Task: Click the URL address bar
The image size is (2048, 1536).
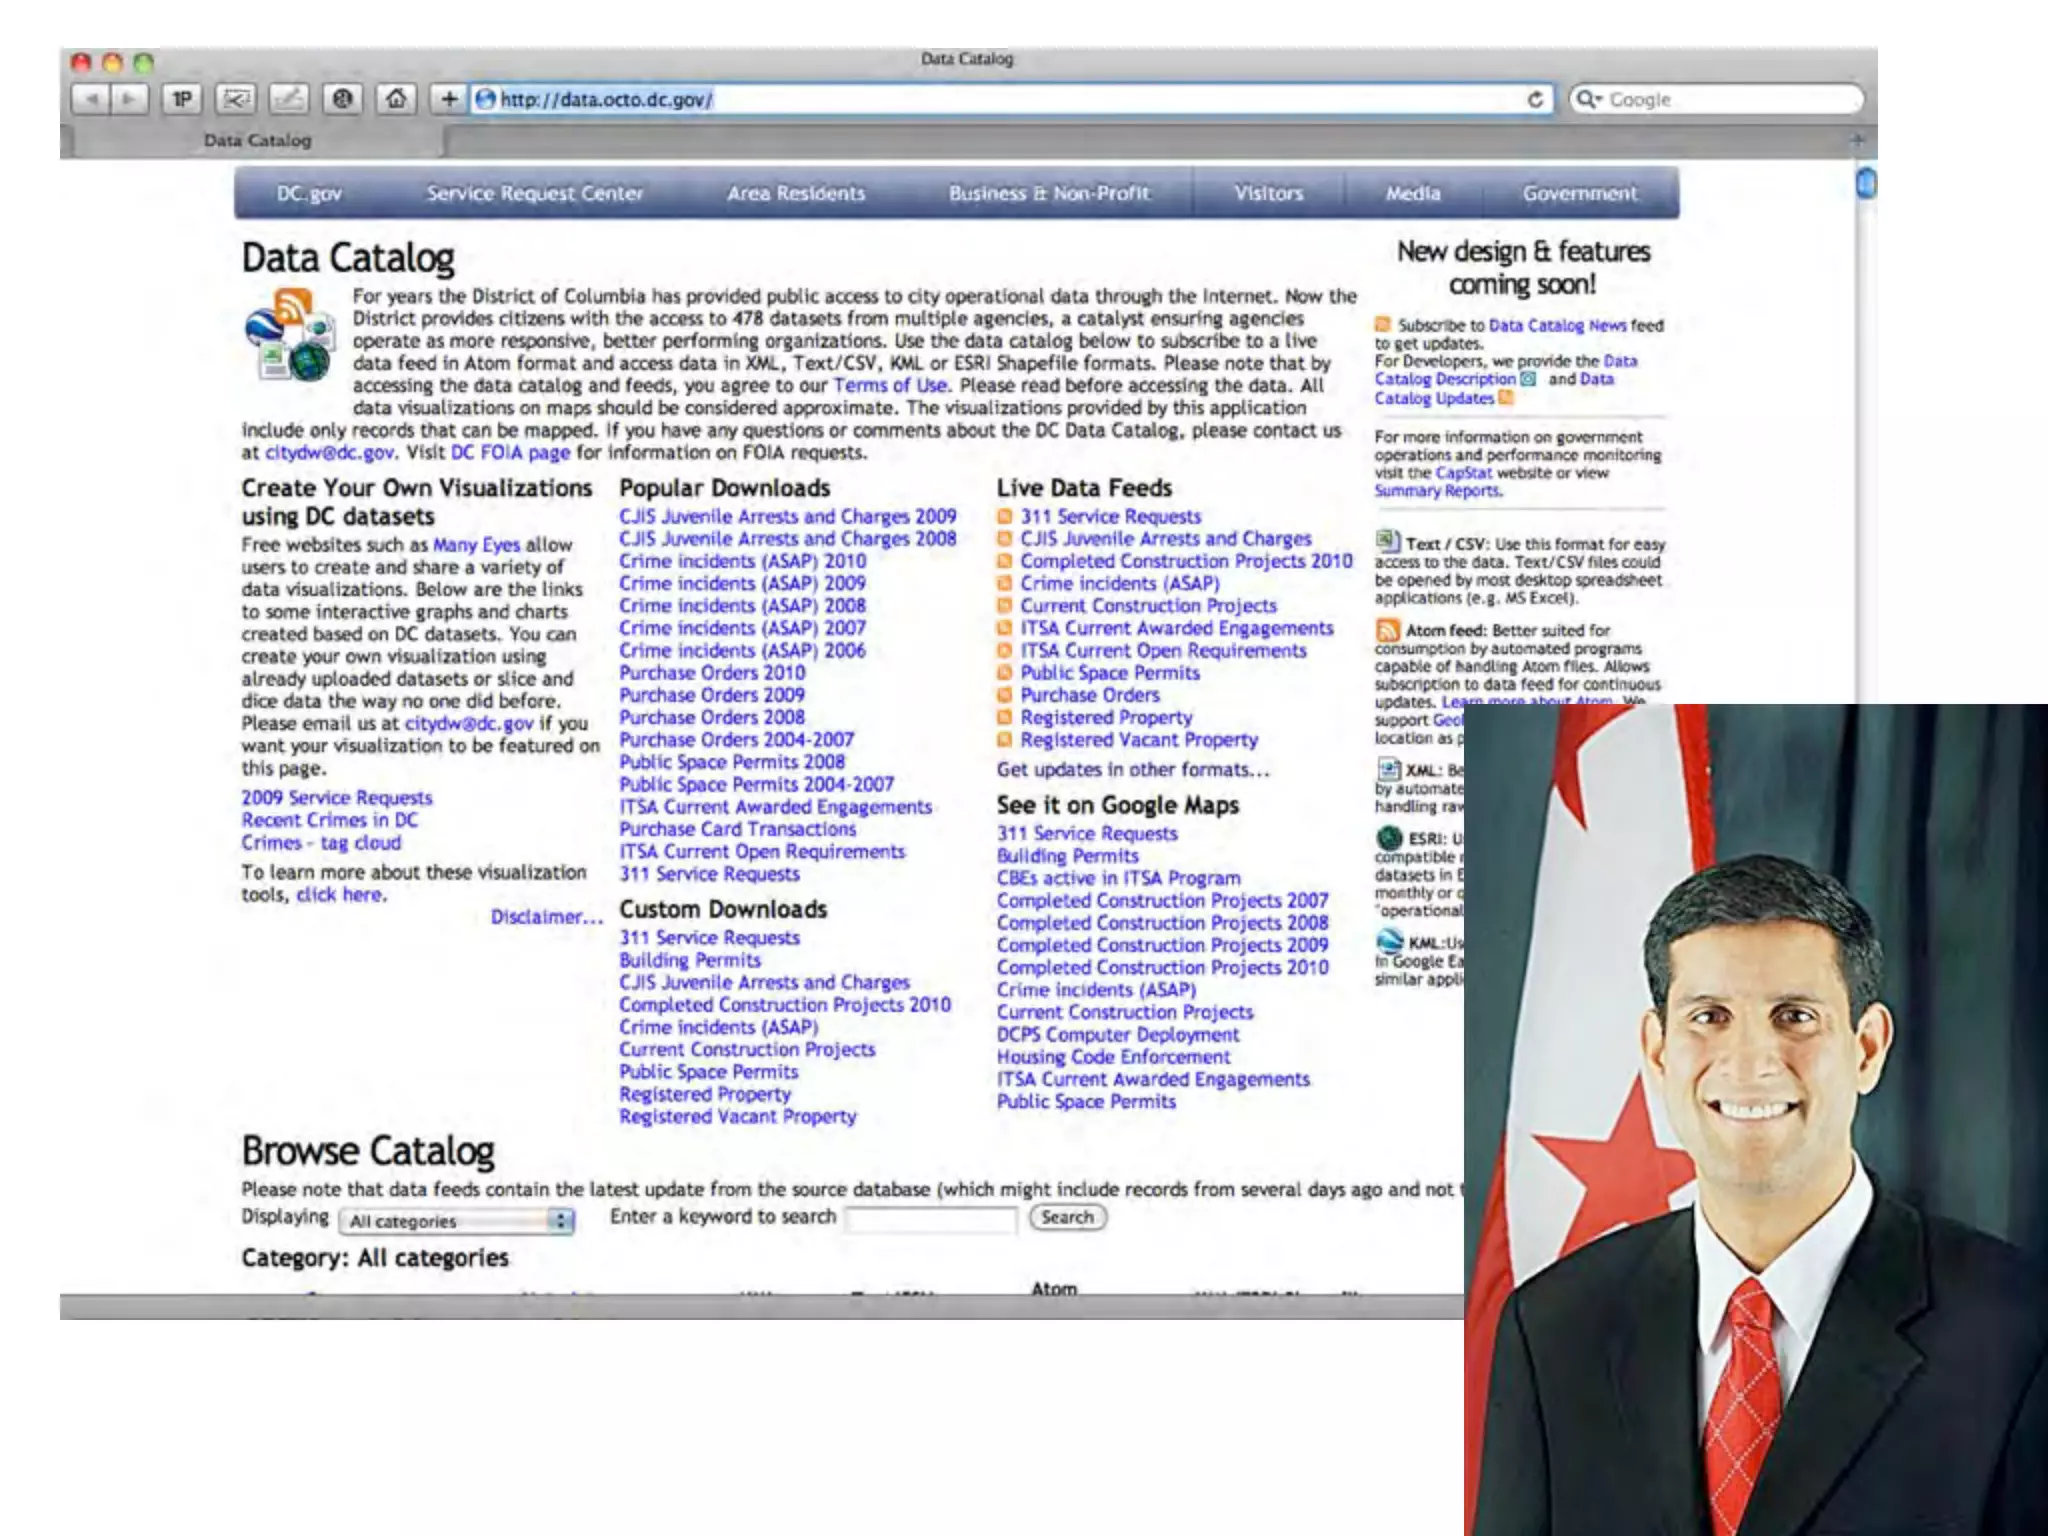Action: (x=1000, y=99)
